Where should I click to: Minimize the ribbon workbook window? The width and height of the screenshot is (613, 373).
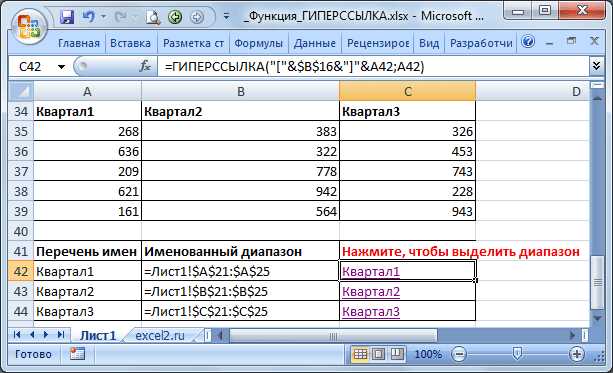click(549, 42)
